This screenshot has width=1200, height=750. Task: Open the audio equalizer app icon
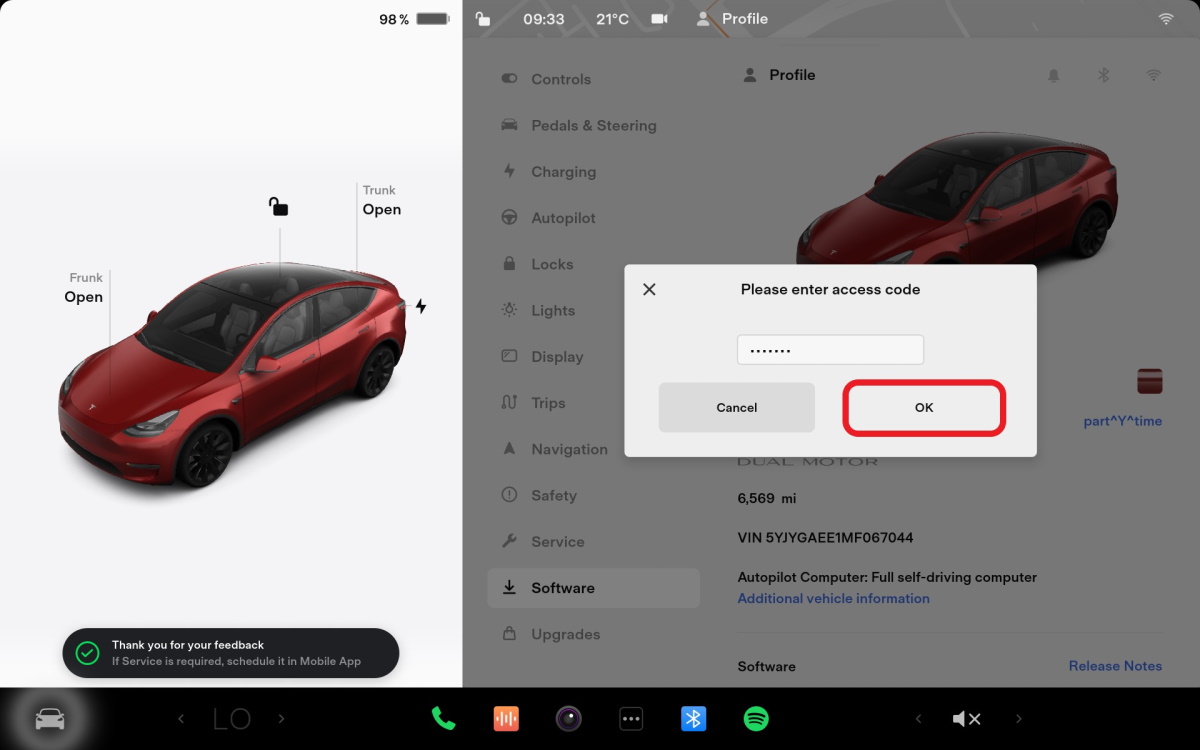507,718
